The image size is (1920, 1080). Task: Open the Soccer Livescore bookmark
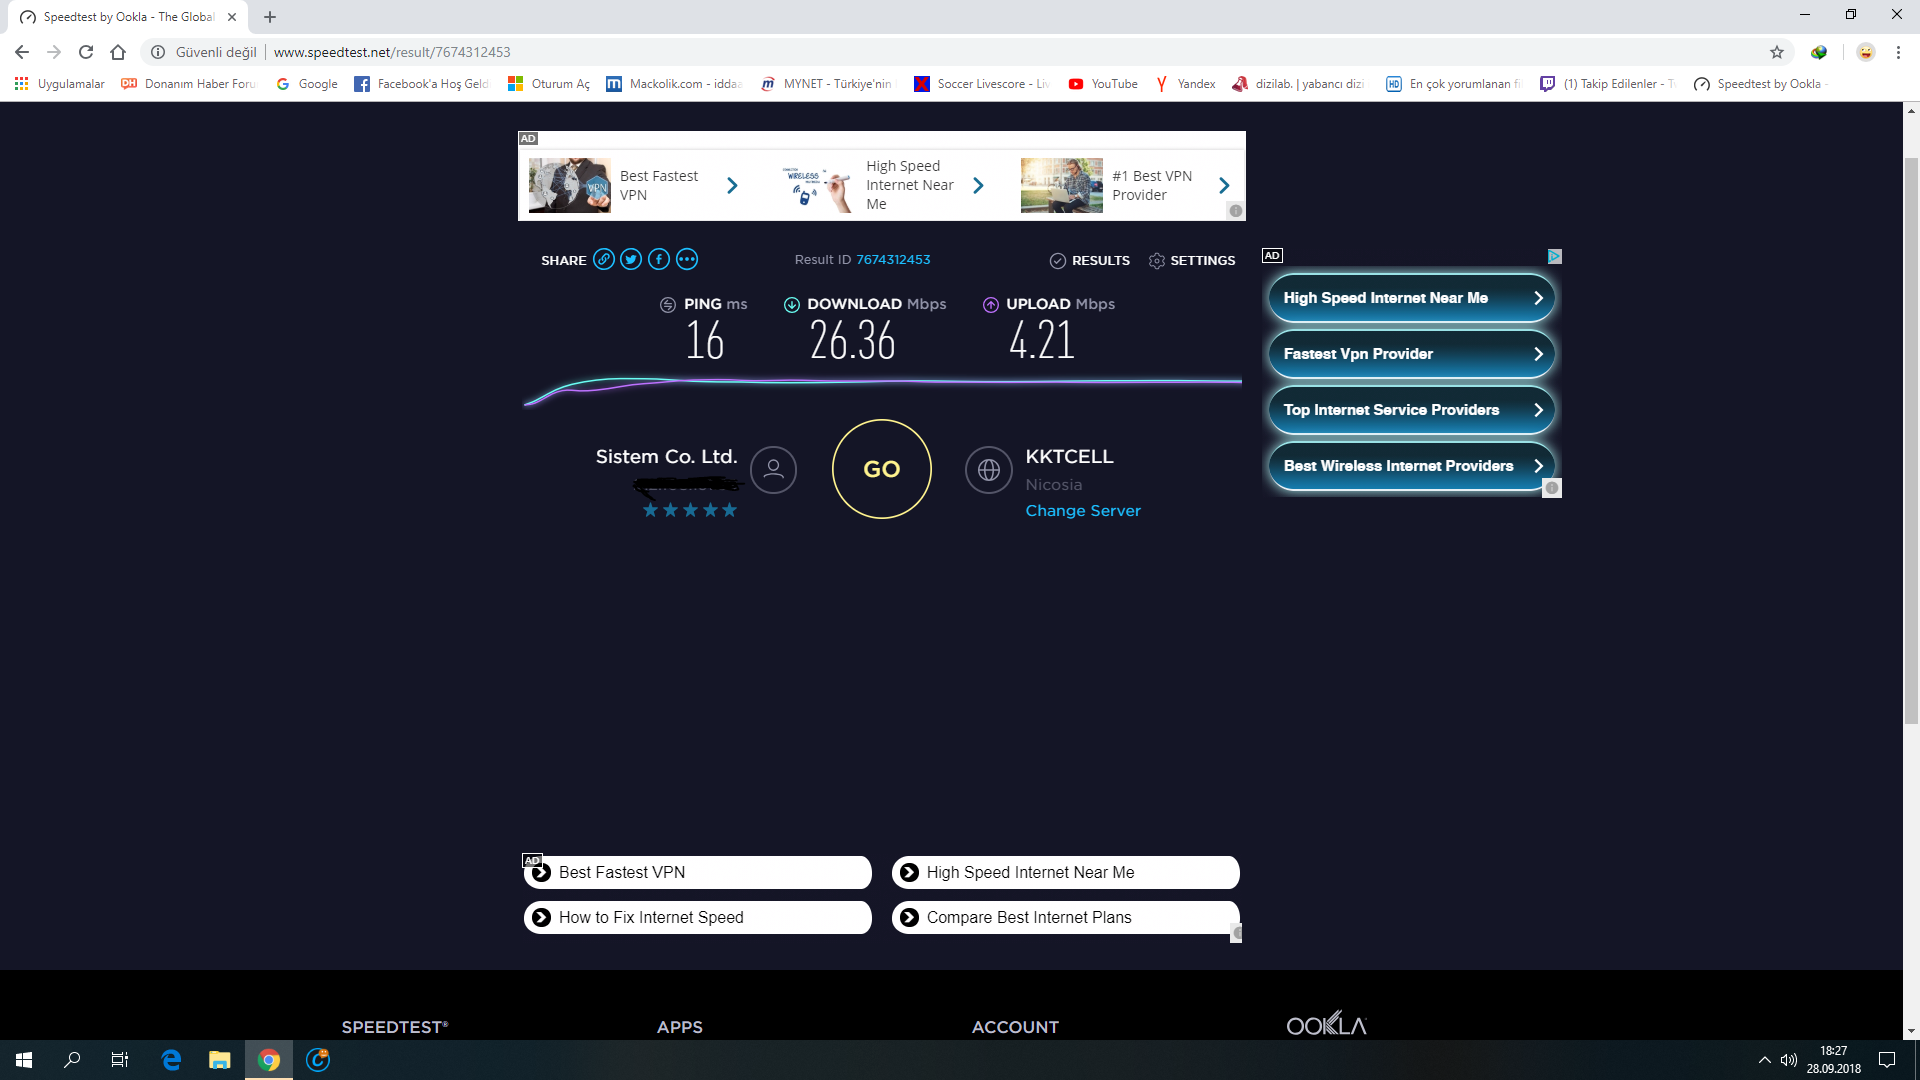tap(982, 84)
